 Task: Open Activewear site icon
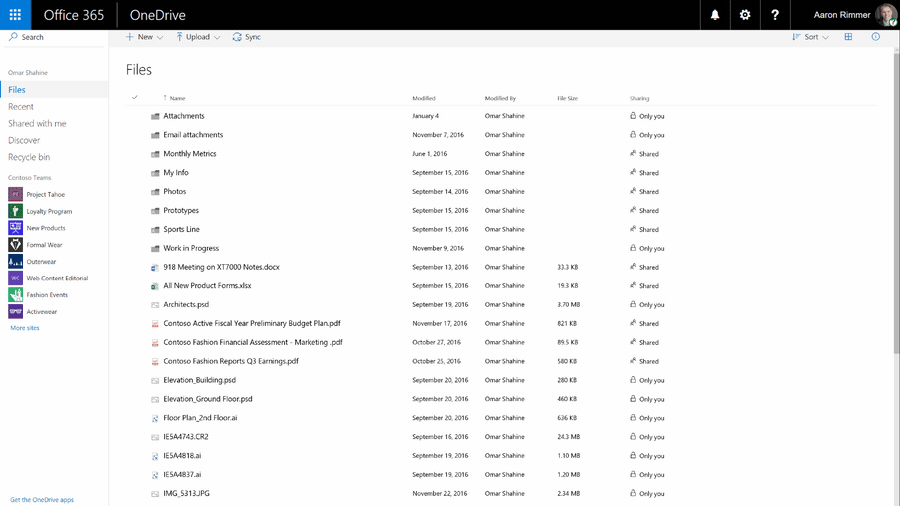point(15,312)
